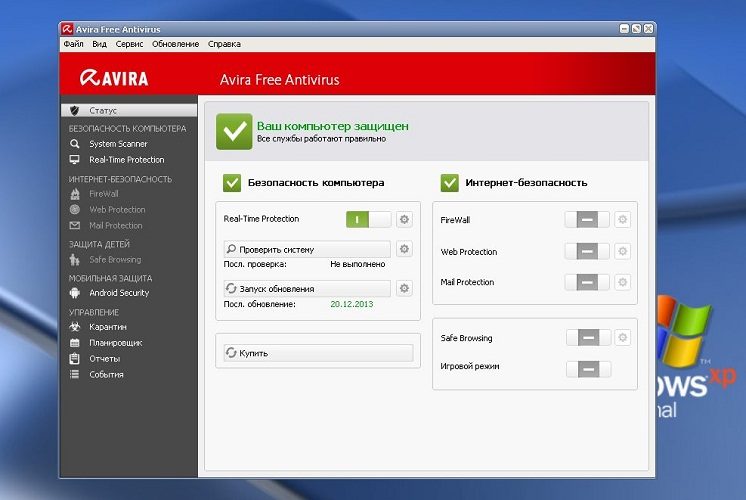Open Планировщик in the sidebar
Viewport: 746px width, 500px height.
click(116, 343)
